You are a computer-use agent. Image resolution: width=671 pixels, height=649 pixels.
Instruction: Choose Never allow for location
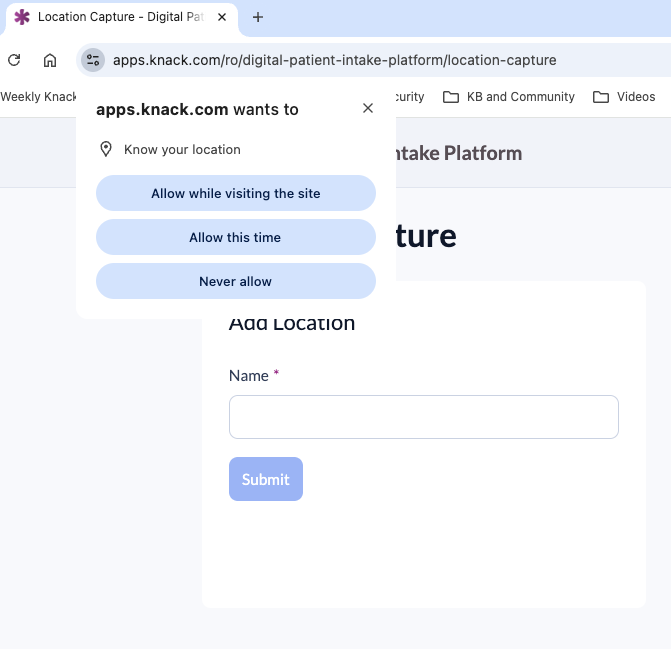pyautogui.click(x=236, y=281)
